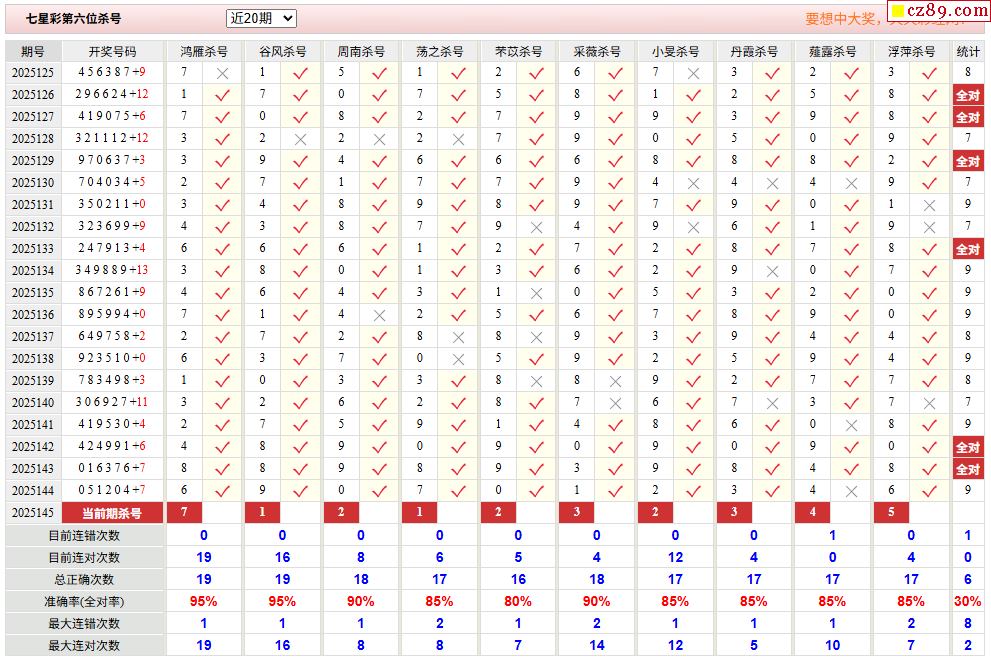This screenshot has height=660, width=991.
Task: Click the 全对 badge in row 2025143
Action: pyautogui.click(x=968, y=469)
